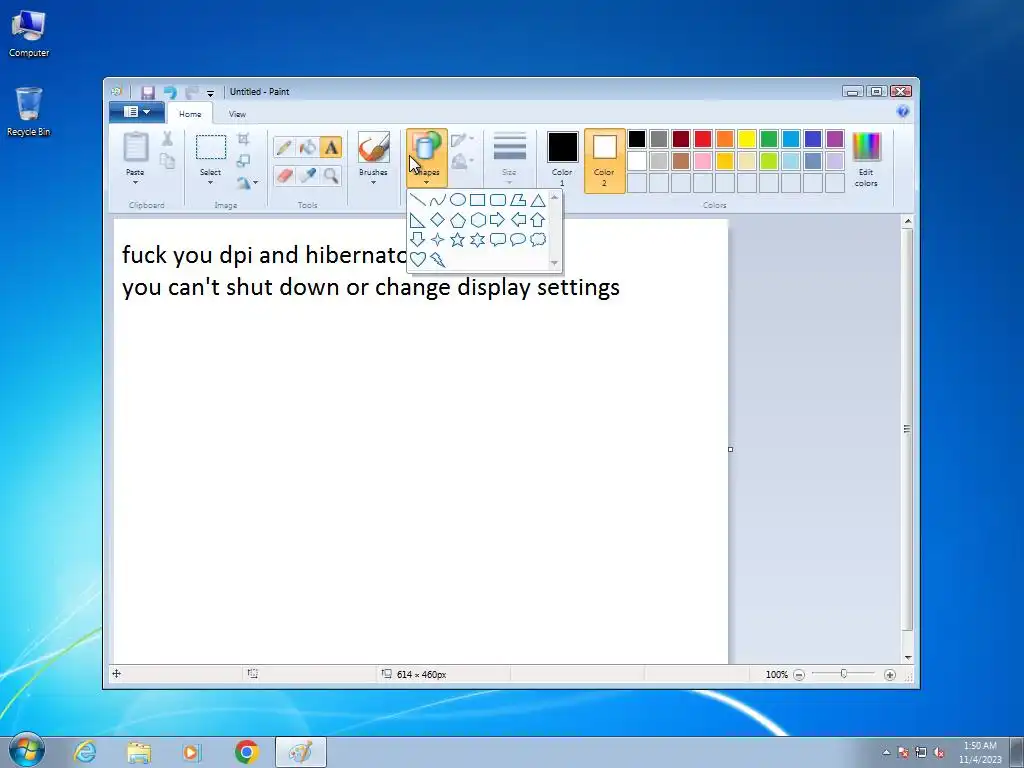Choose the Diamond shape
The height and width of the screenshot is (768, 1024).
coord(438,220)
